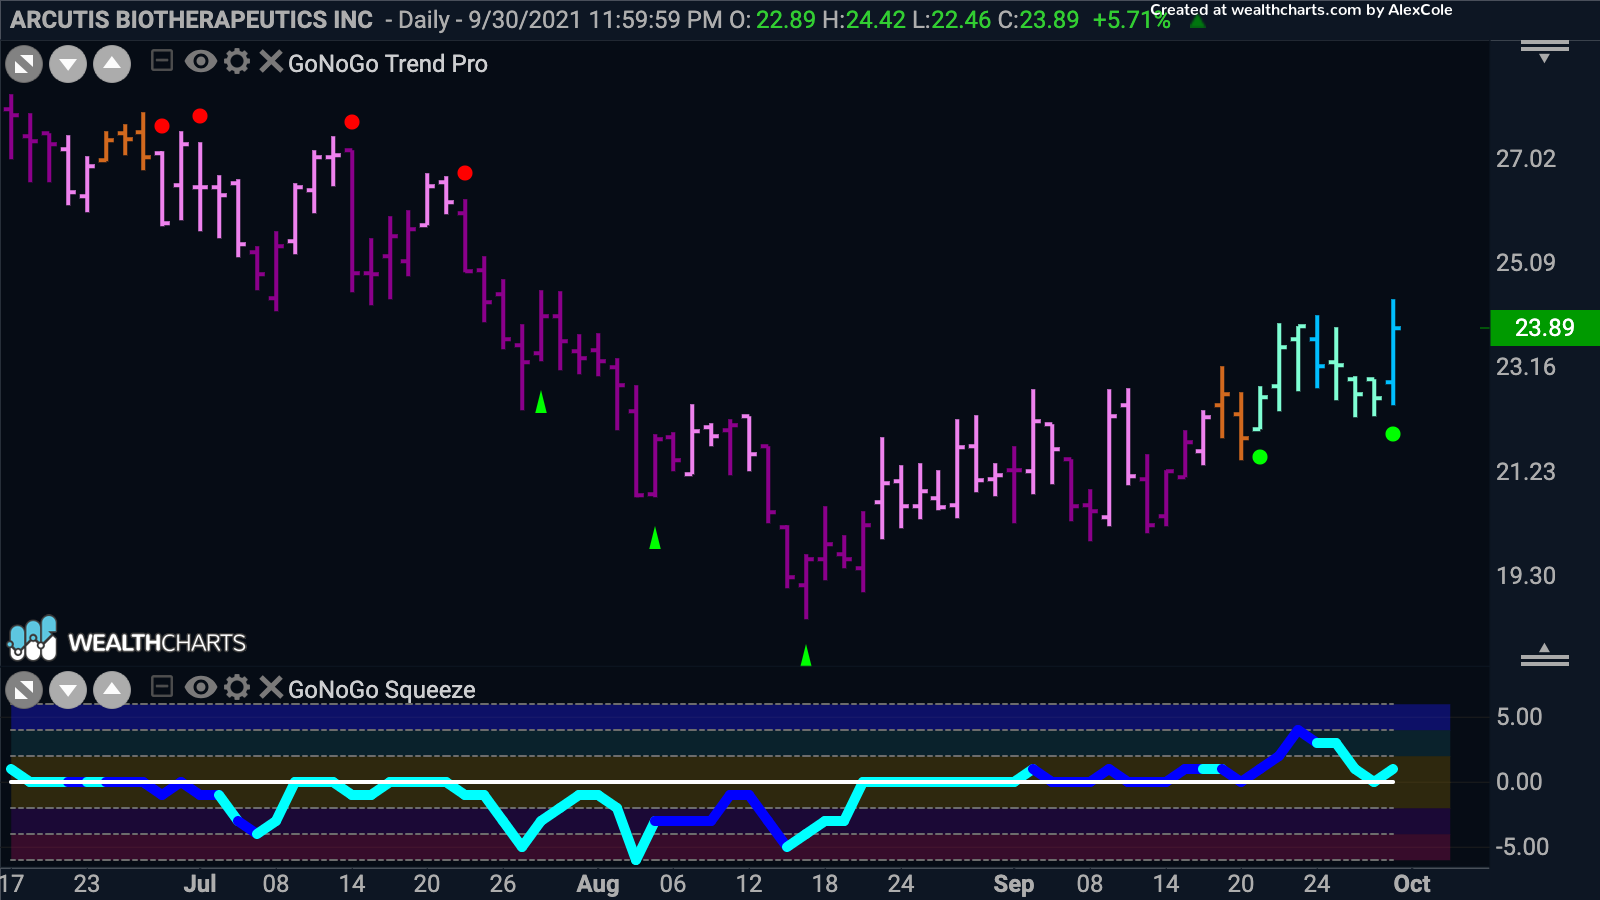Click the ARCUTIS BIOTHERAPEUTICS INC title
The height and width of the screenshot is (900, 1600).
tap(191, 20)
